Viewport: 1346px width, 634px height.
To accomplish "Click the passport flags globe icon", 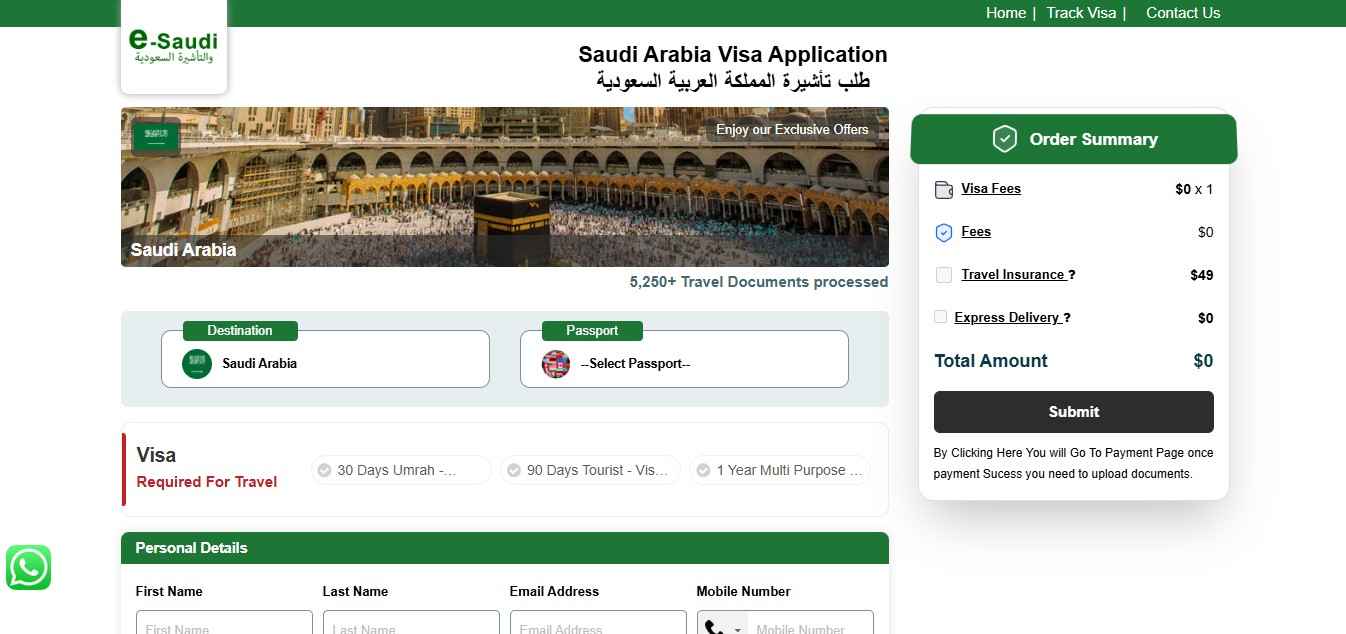I will [x=556, y=363].
